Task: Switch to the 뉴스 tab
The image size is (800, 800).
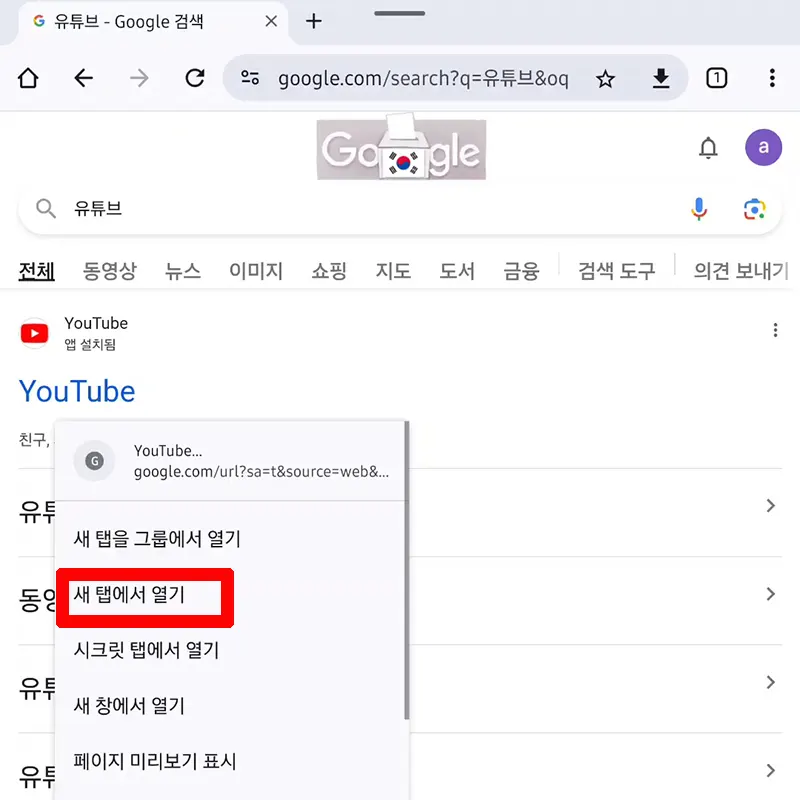Action: point(183,270)
